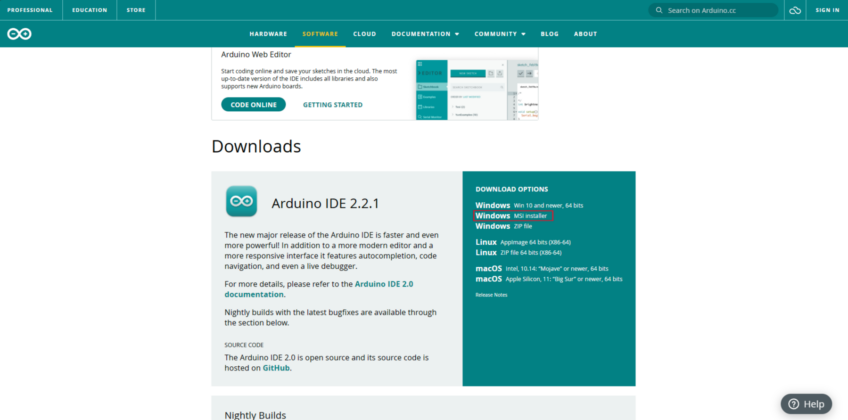Open the Arduino IDE 2.0 documentation link

tap(319, 289)
